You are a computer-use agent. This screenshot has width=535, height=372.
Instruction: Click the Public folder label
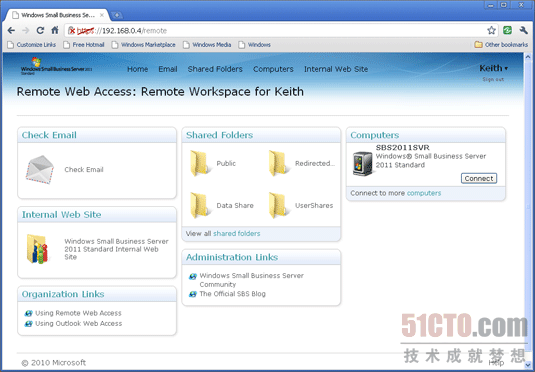pos(226,163)
